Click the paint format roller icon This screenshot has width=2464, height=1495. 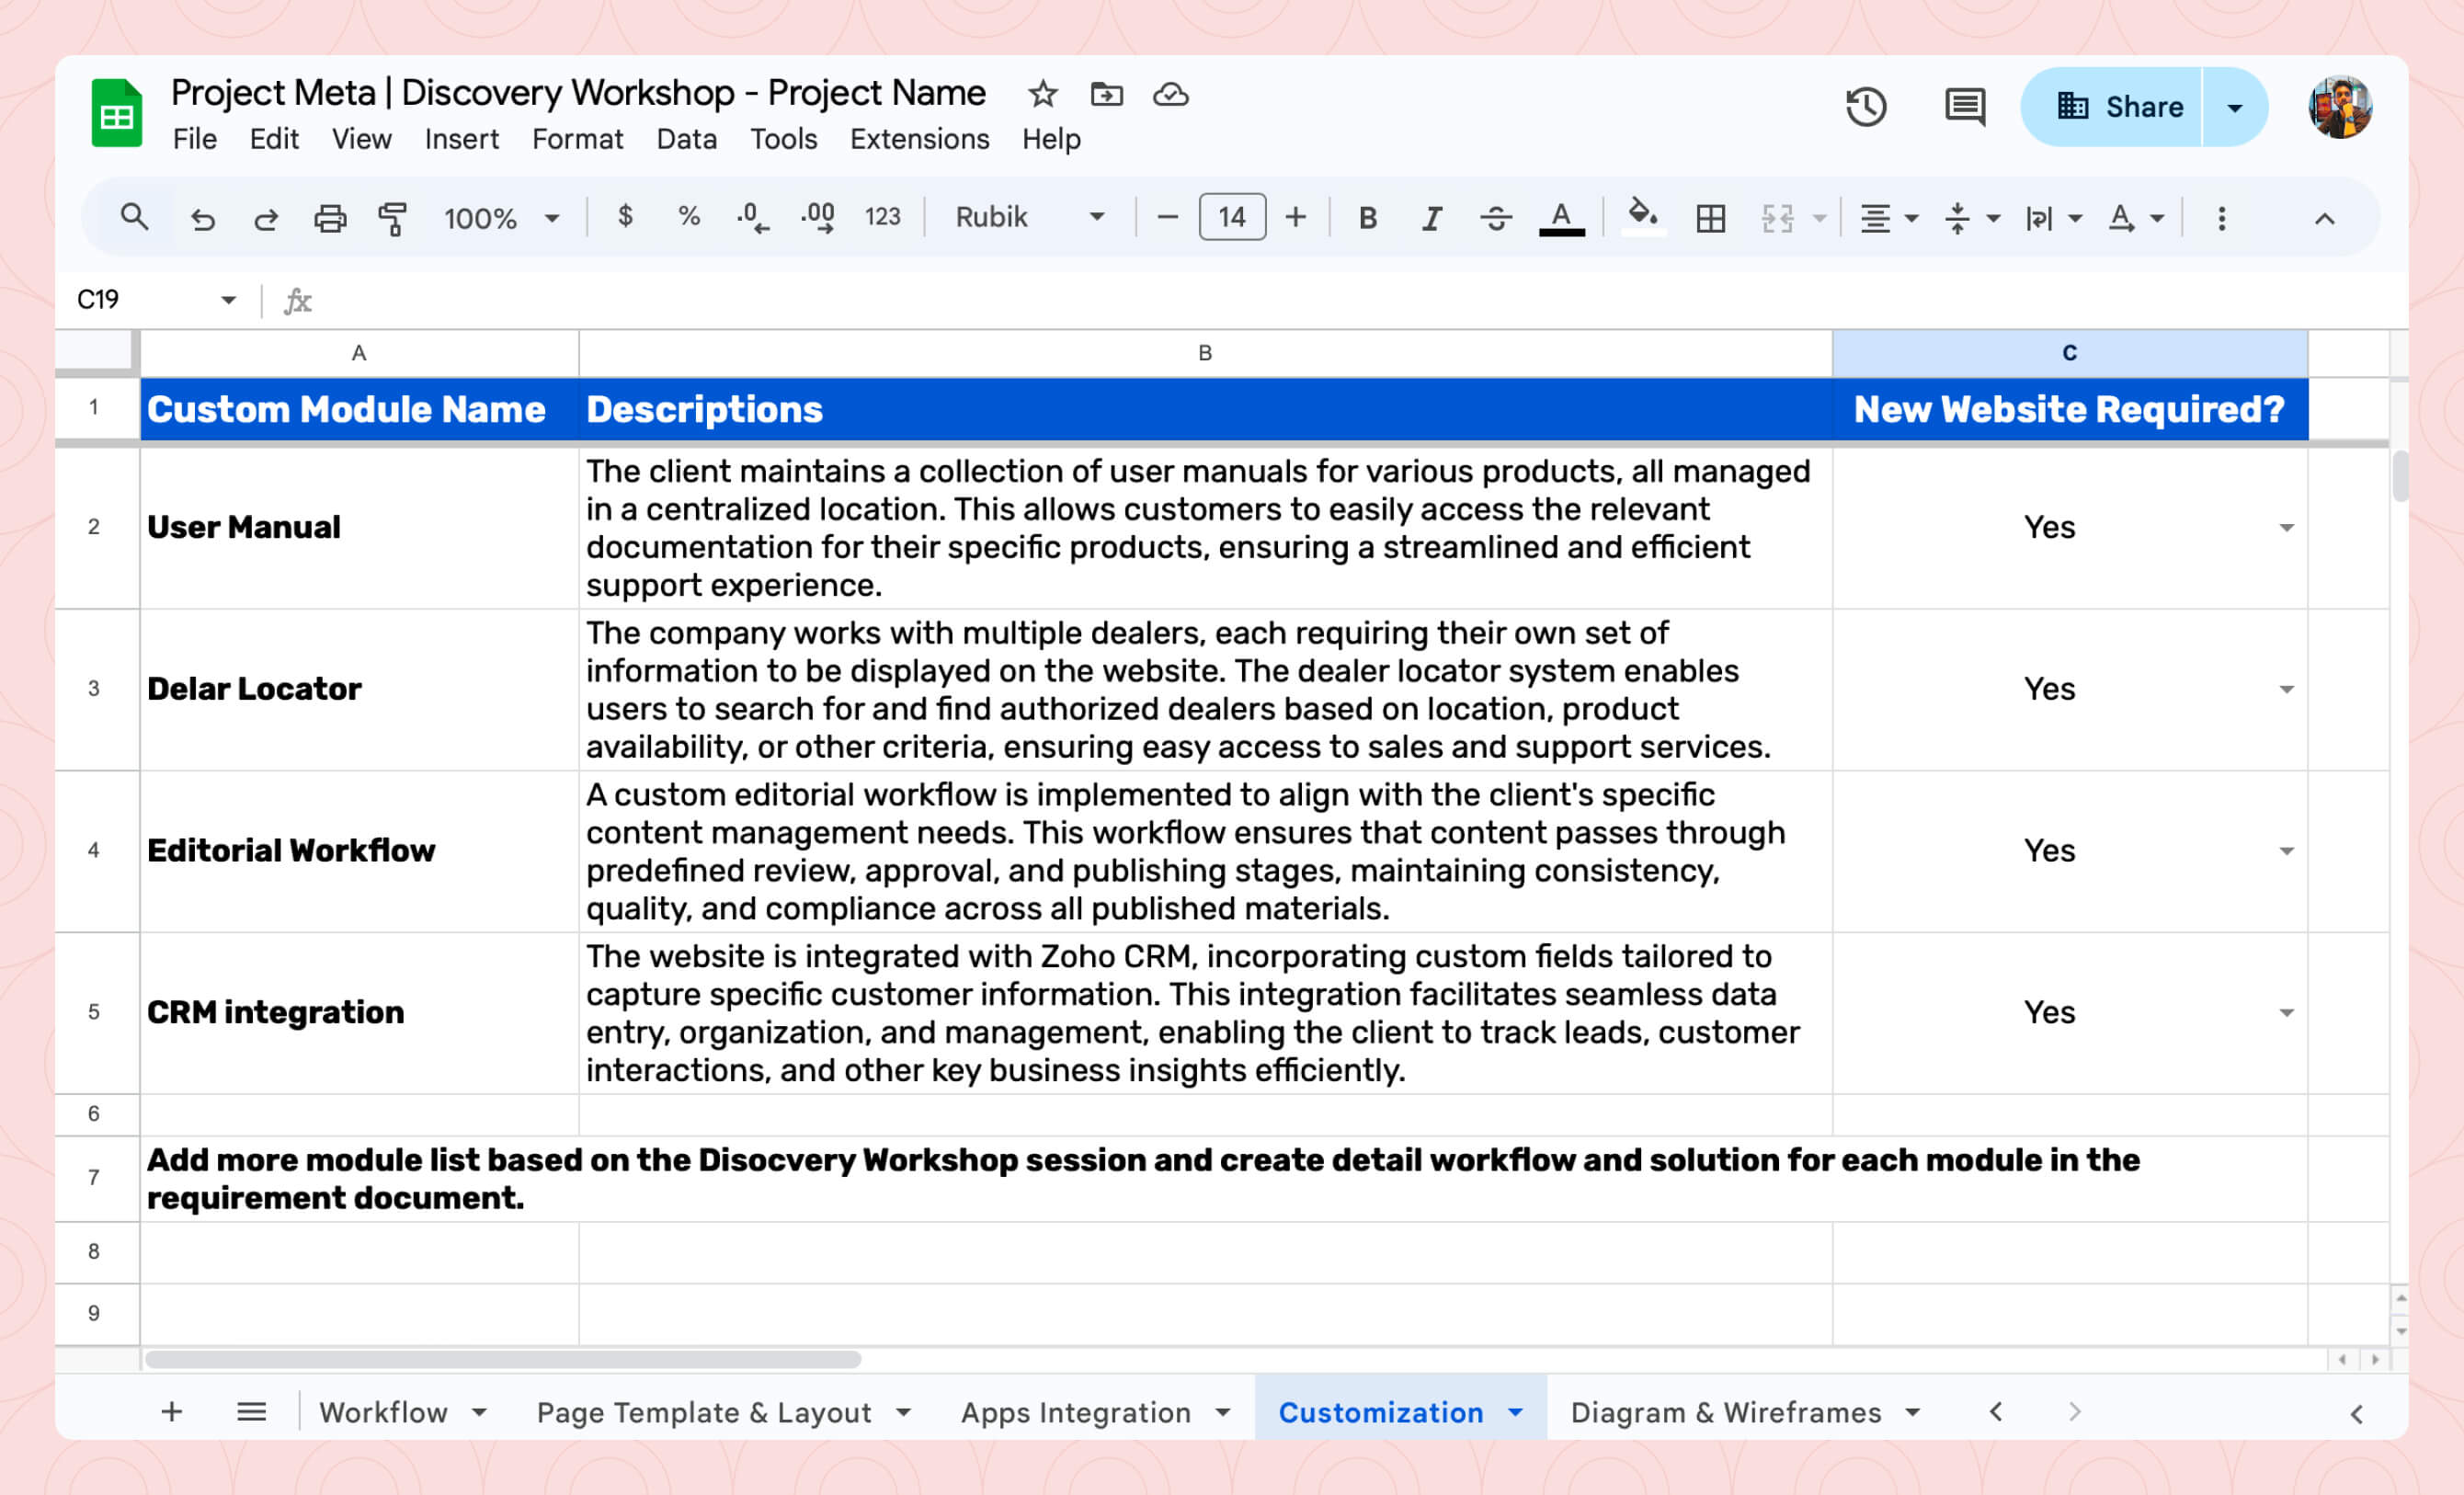pos(392,218)
